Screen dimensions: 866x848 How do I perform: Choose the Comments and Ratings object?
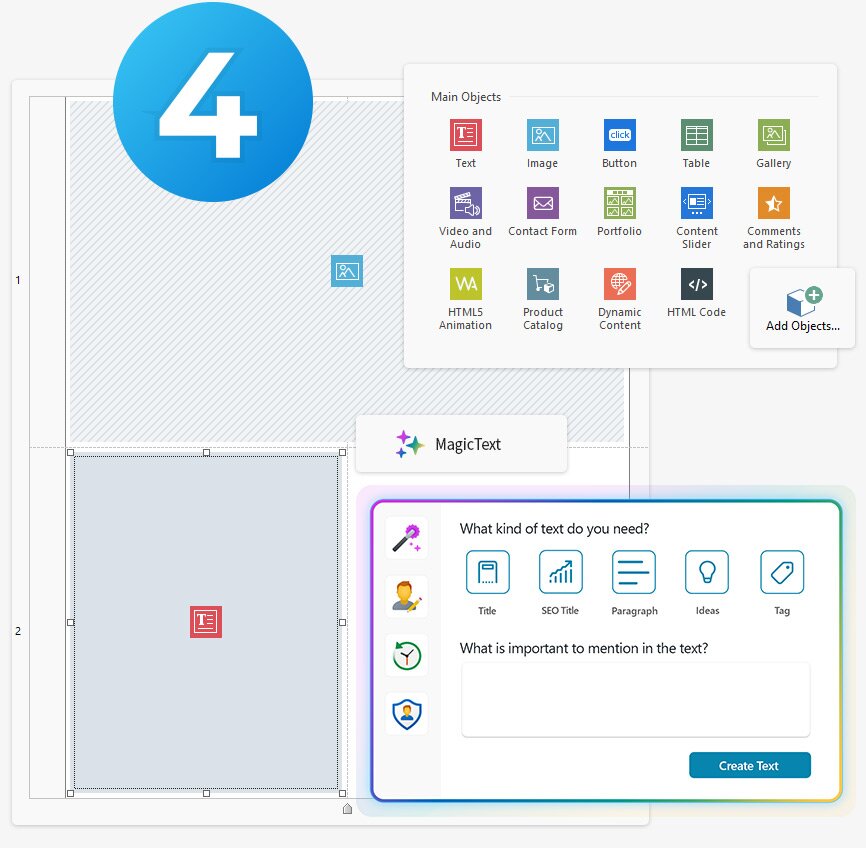(x=773, y=203)
